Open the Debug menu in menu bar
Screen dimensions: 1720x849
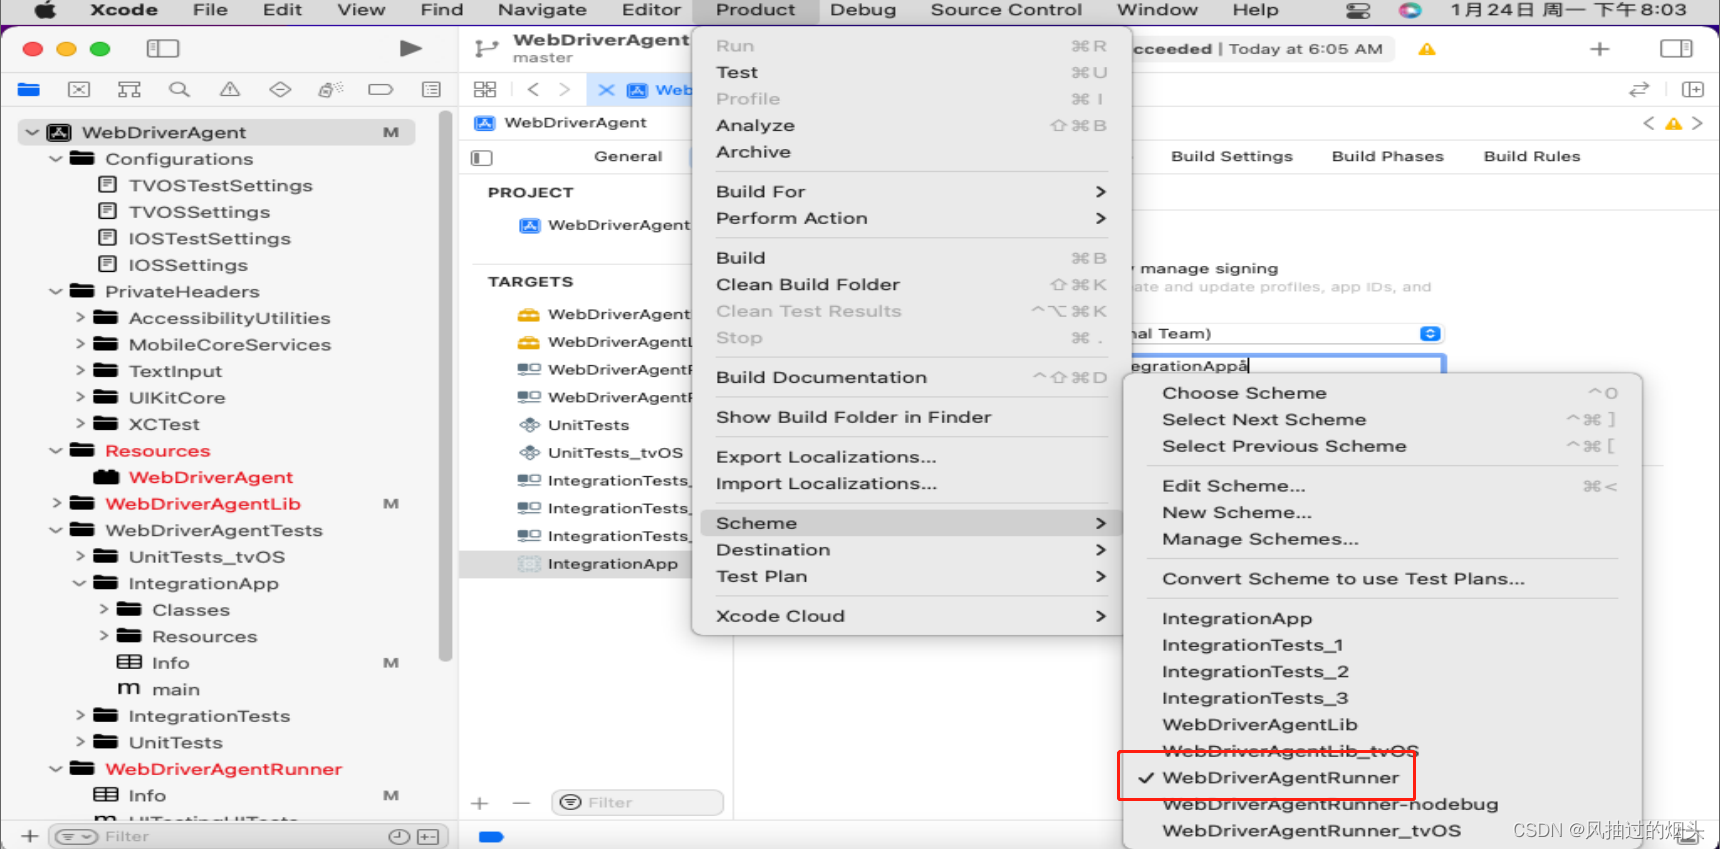863,10
